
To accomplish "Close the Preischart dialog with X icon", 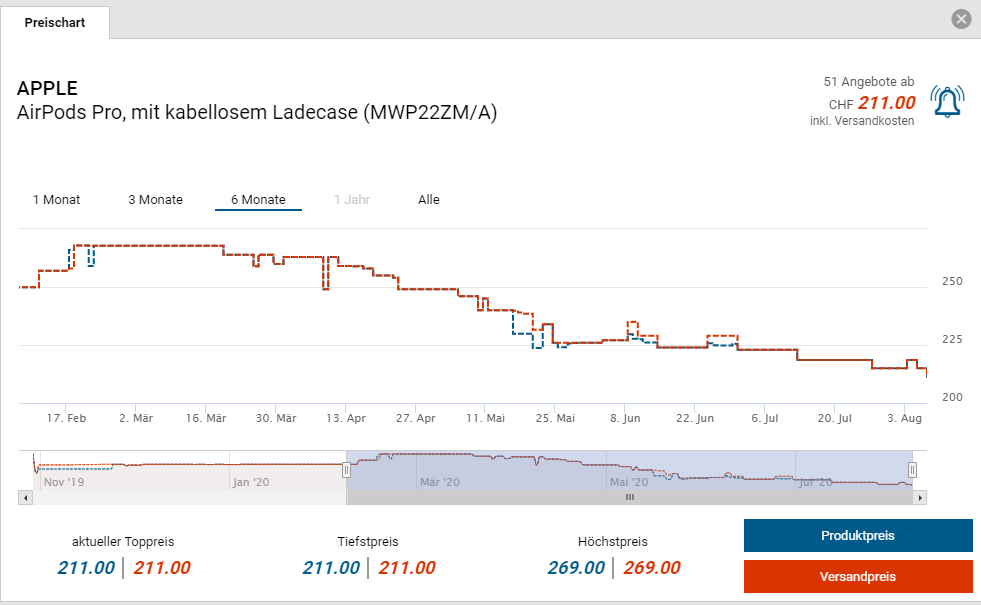I will pyautogui.click(x=961, y=19).
